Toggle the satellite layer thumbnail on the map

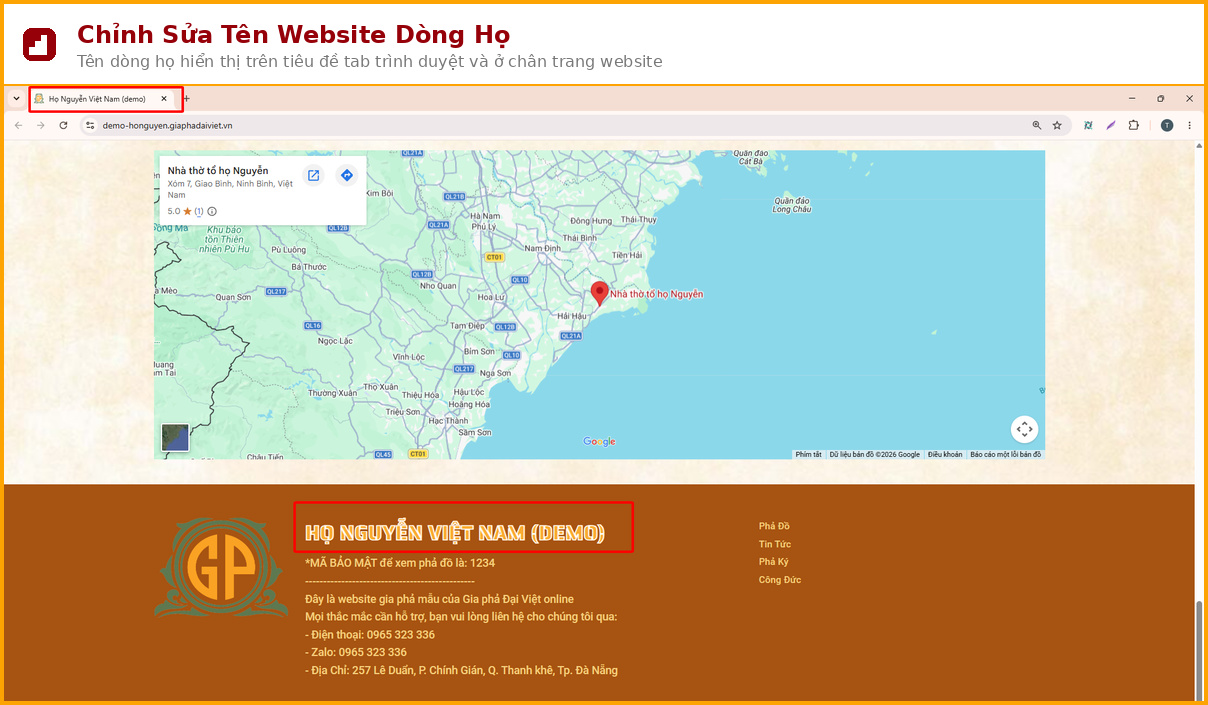(x=175, y=438)
